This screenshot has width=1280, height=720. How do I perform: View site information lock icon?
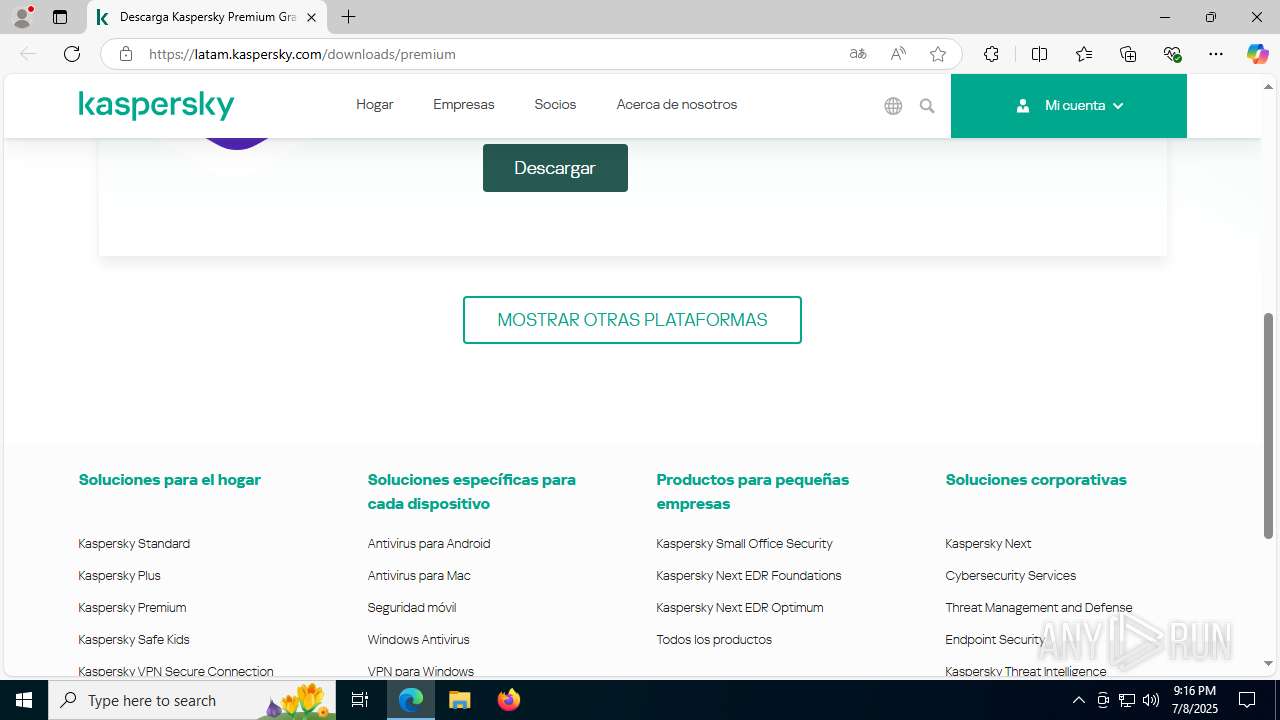point(126,54)
